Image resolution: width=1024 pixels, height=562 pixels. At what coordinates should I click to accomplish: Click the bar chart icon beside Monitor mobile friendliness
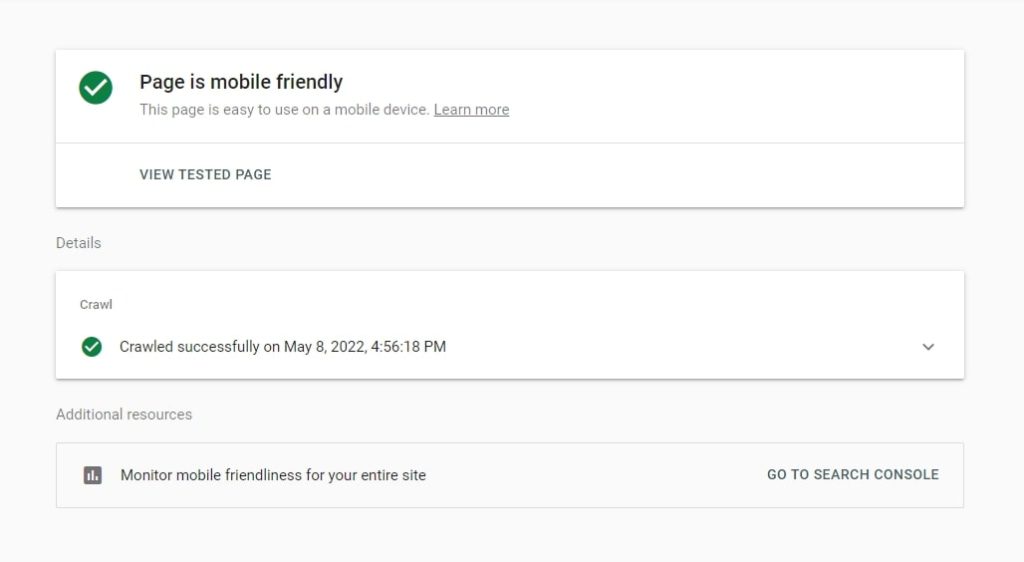(93, 475)
